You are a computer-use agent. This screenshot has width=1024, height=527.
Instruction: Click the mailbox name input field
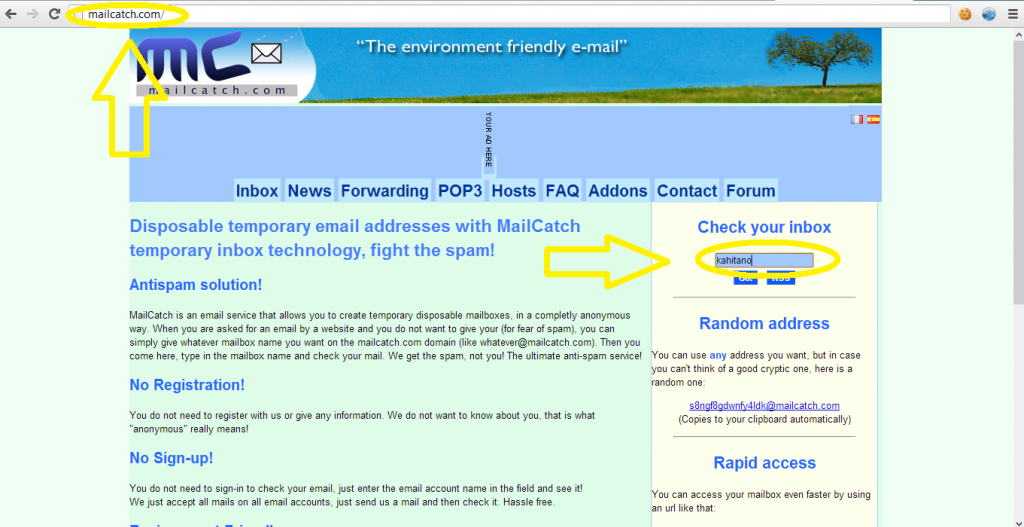coord(764,260)
